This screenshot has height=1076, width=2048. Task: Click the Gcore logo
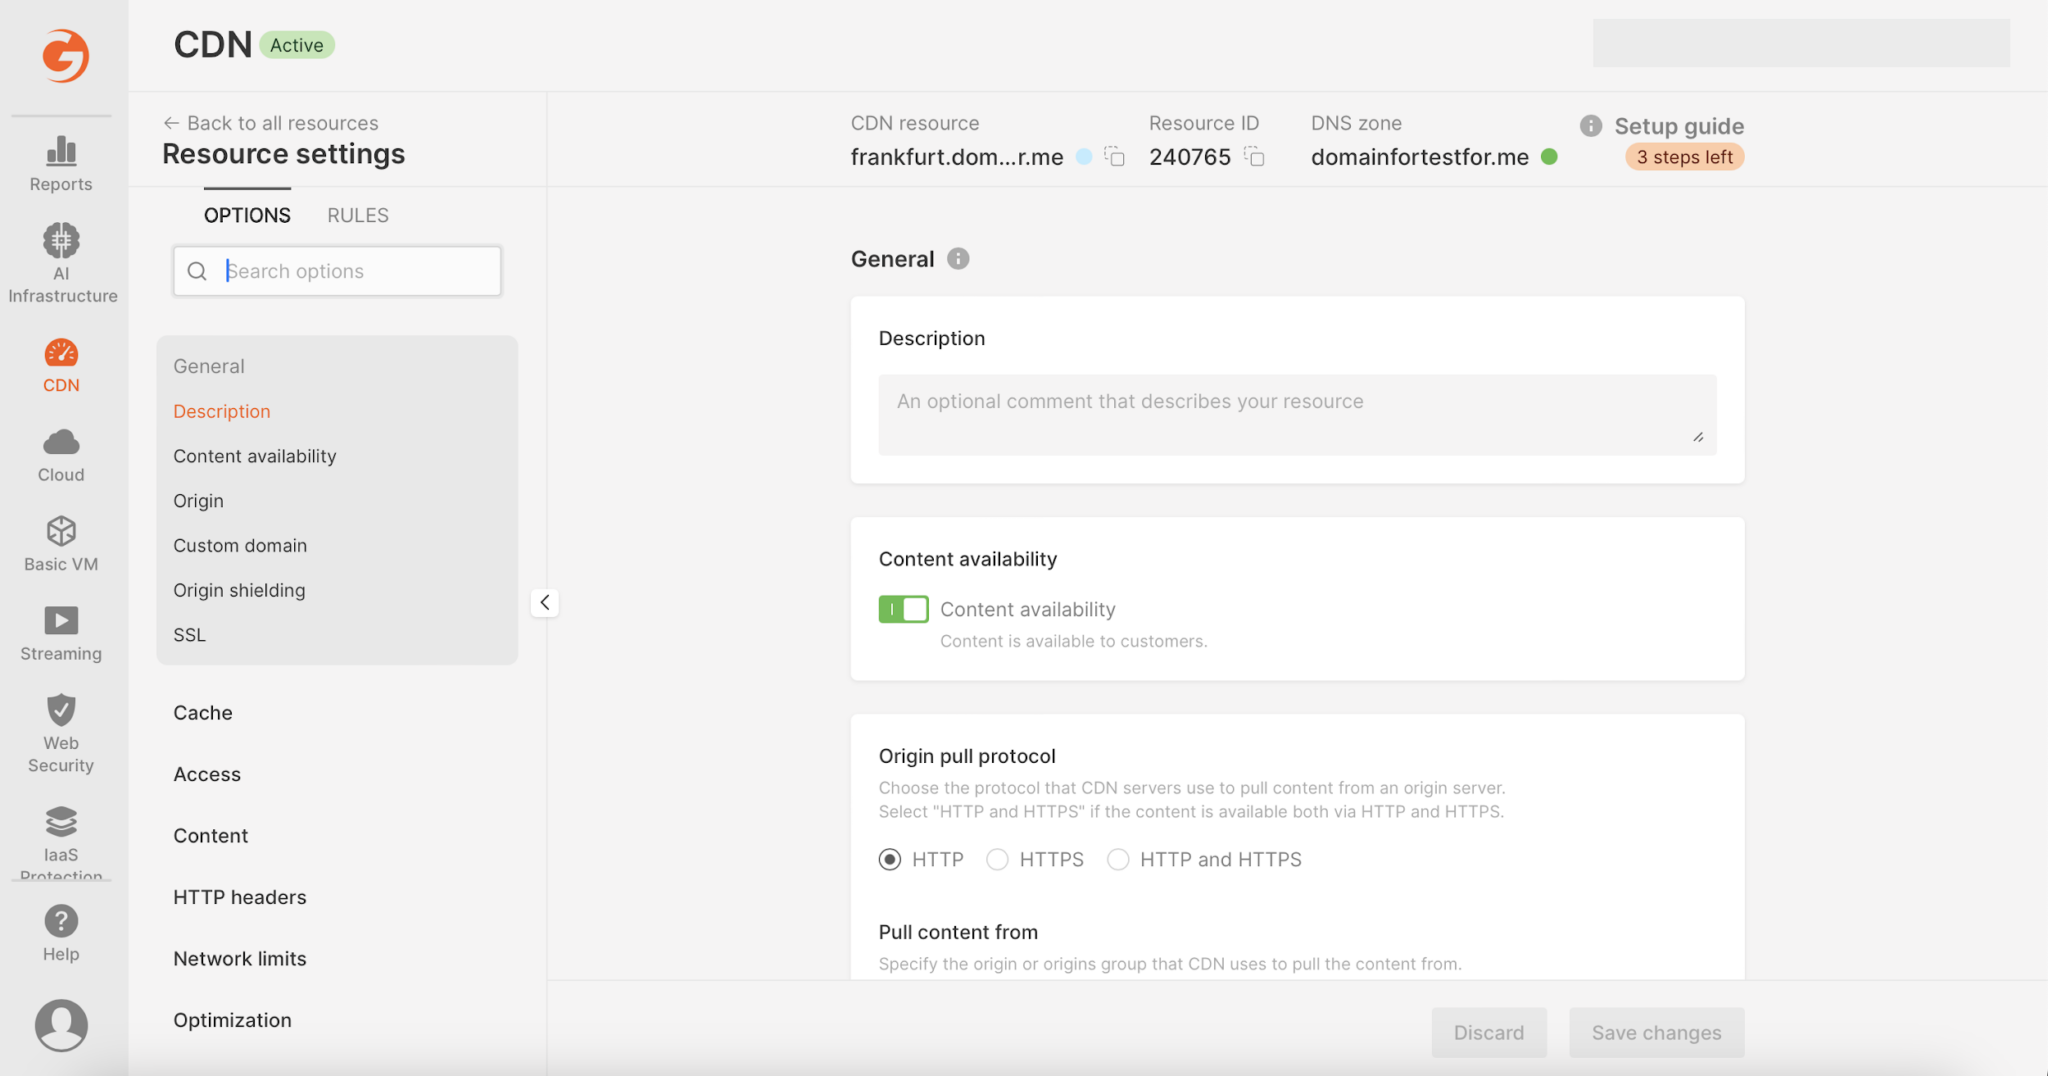[x=64, y=57]
